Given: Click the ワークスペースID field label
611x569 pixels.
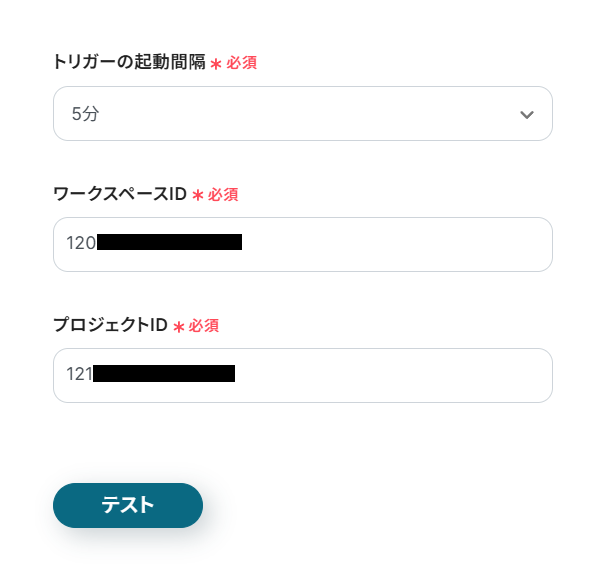Looking at the screenshot, I should (x=119, y=194).
